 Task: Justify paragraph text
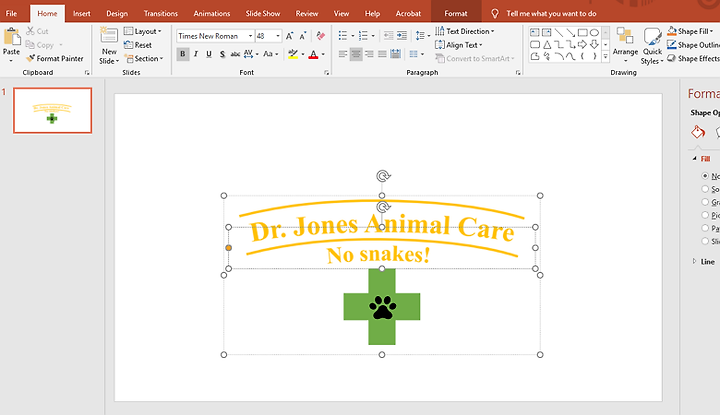tap(382, 54)
